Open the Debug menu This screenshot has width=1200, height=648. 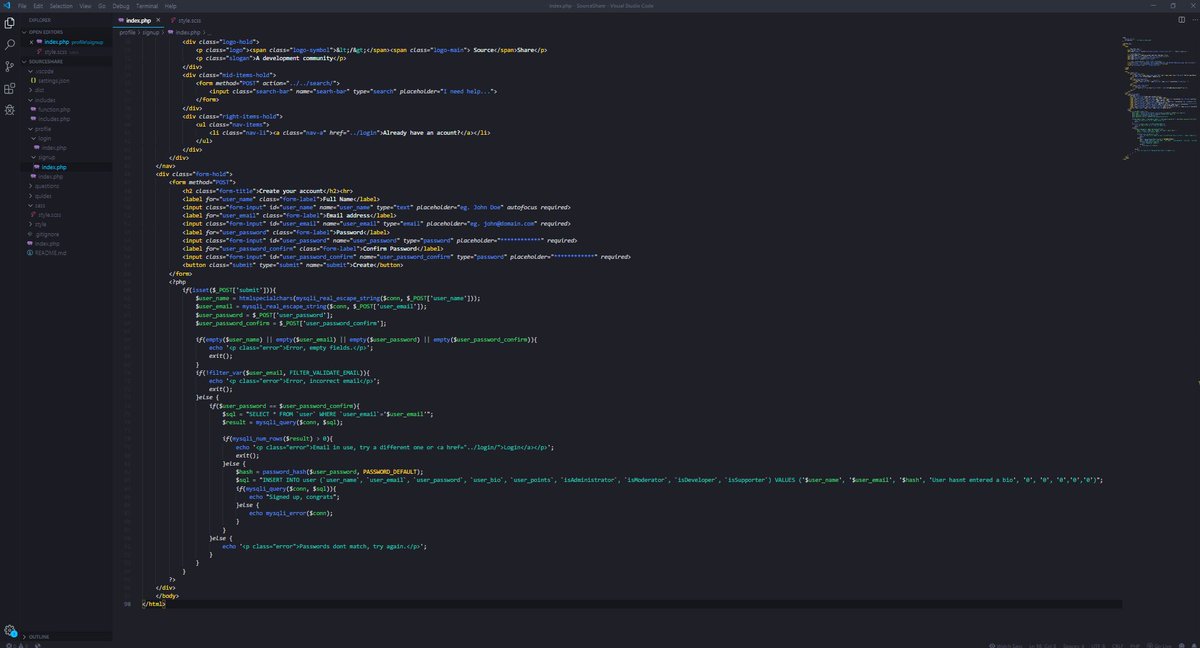(x=121, y=6)
